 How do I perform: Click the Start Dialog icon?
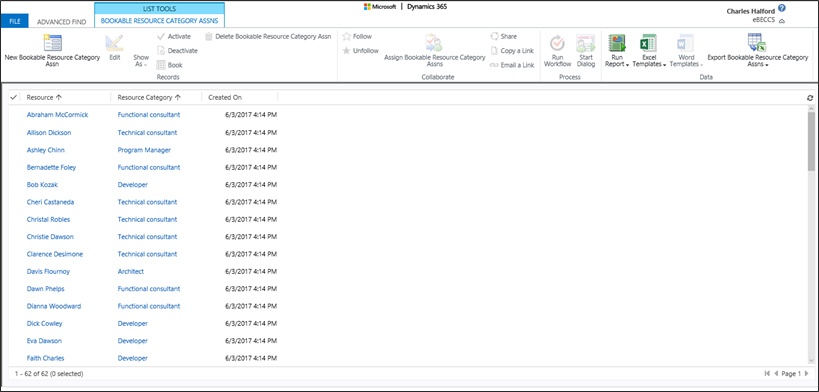(x=586, y=43)
